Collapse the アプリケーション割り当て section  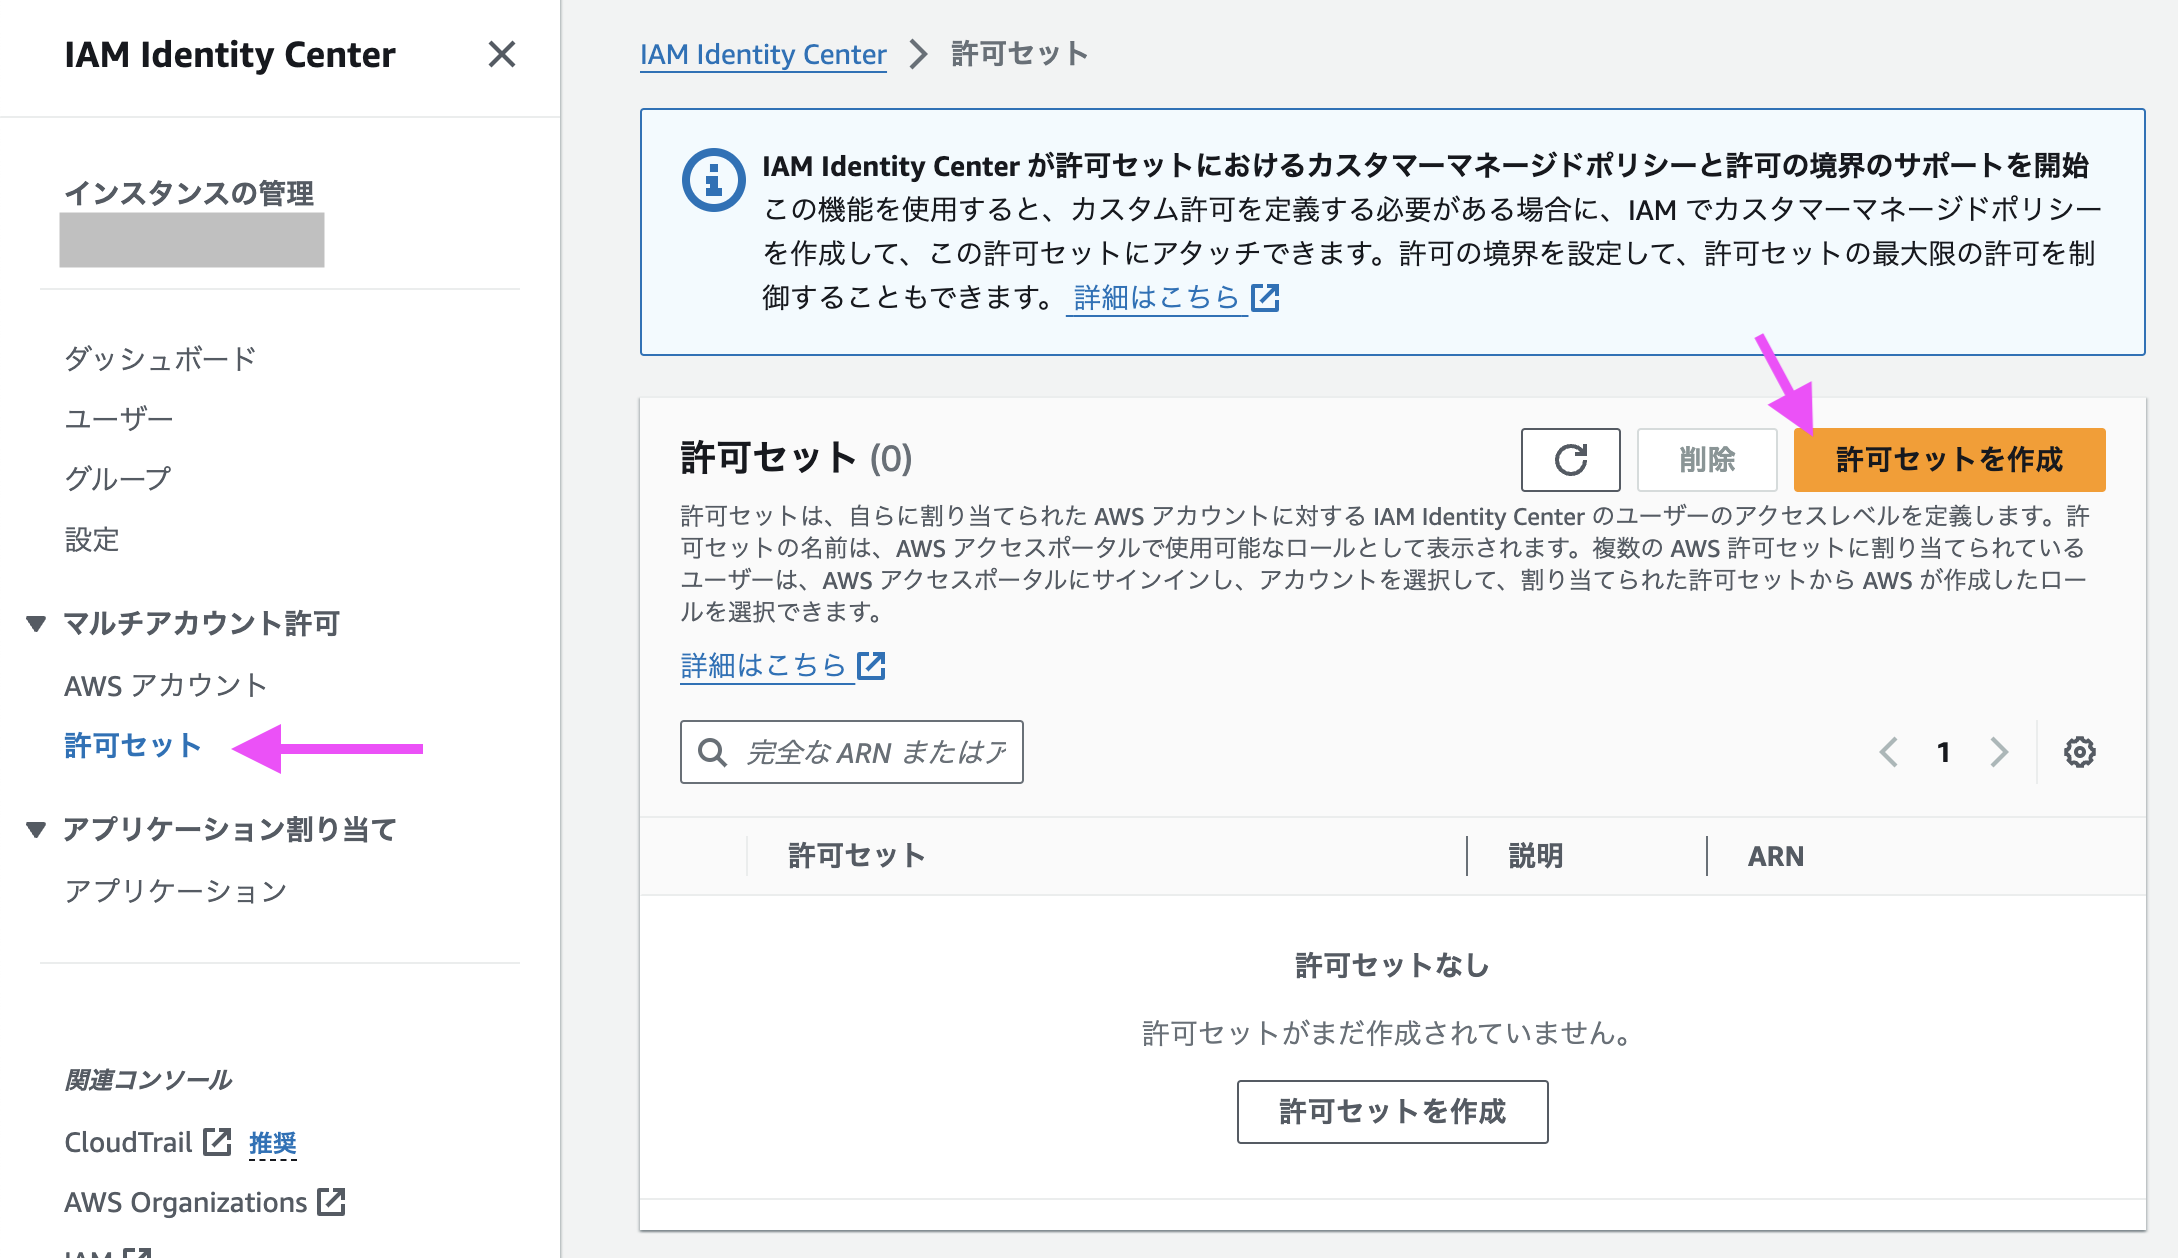[x=36, y=829]
